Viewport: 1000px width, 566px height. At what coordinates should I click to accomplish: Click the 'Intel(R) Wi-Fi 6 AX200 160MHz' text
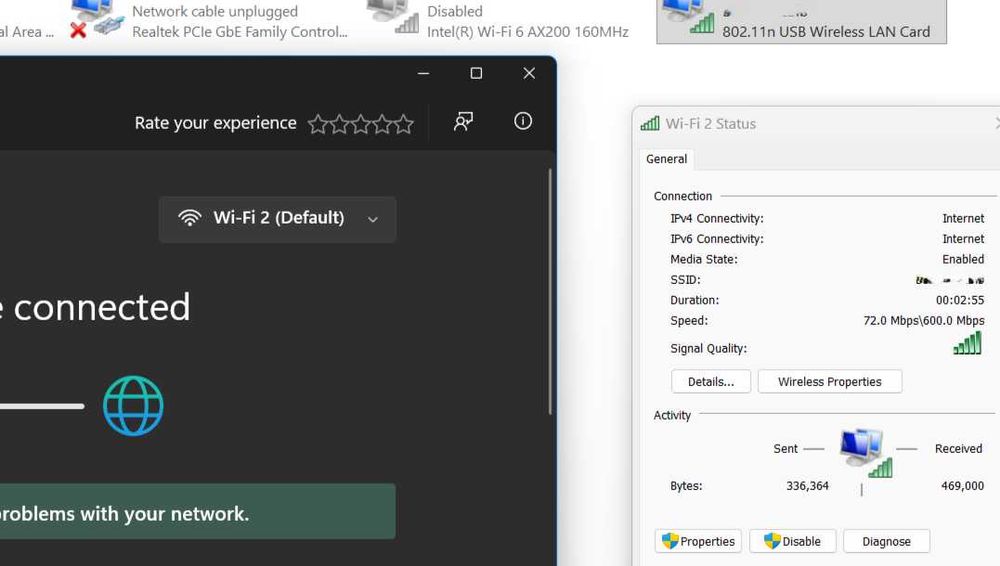pos(528,32)
